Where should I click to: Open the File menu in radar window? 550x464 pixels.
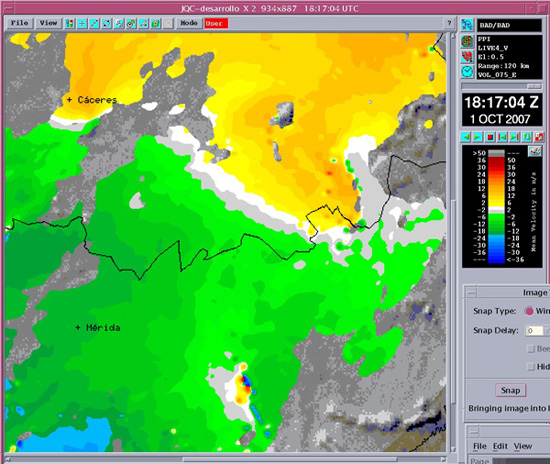click(x=20, y=23)
